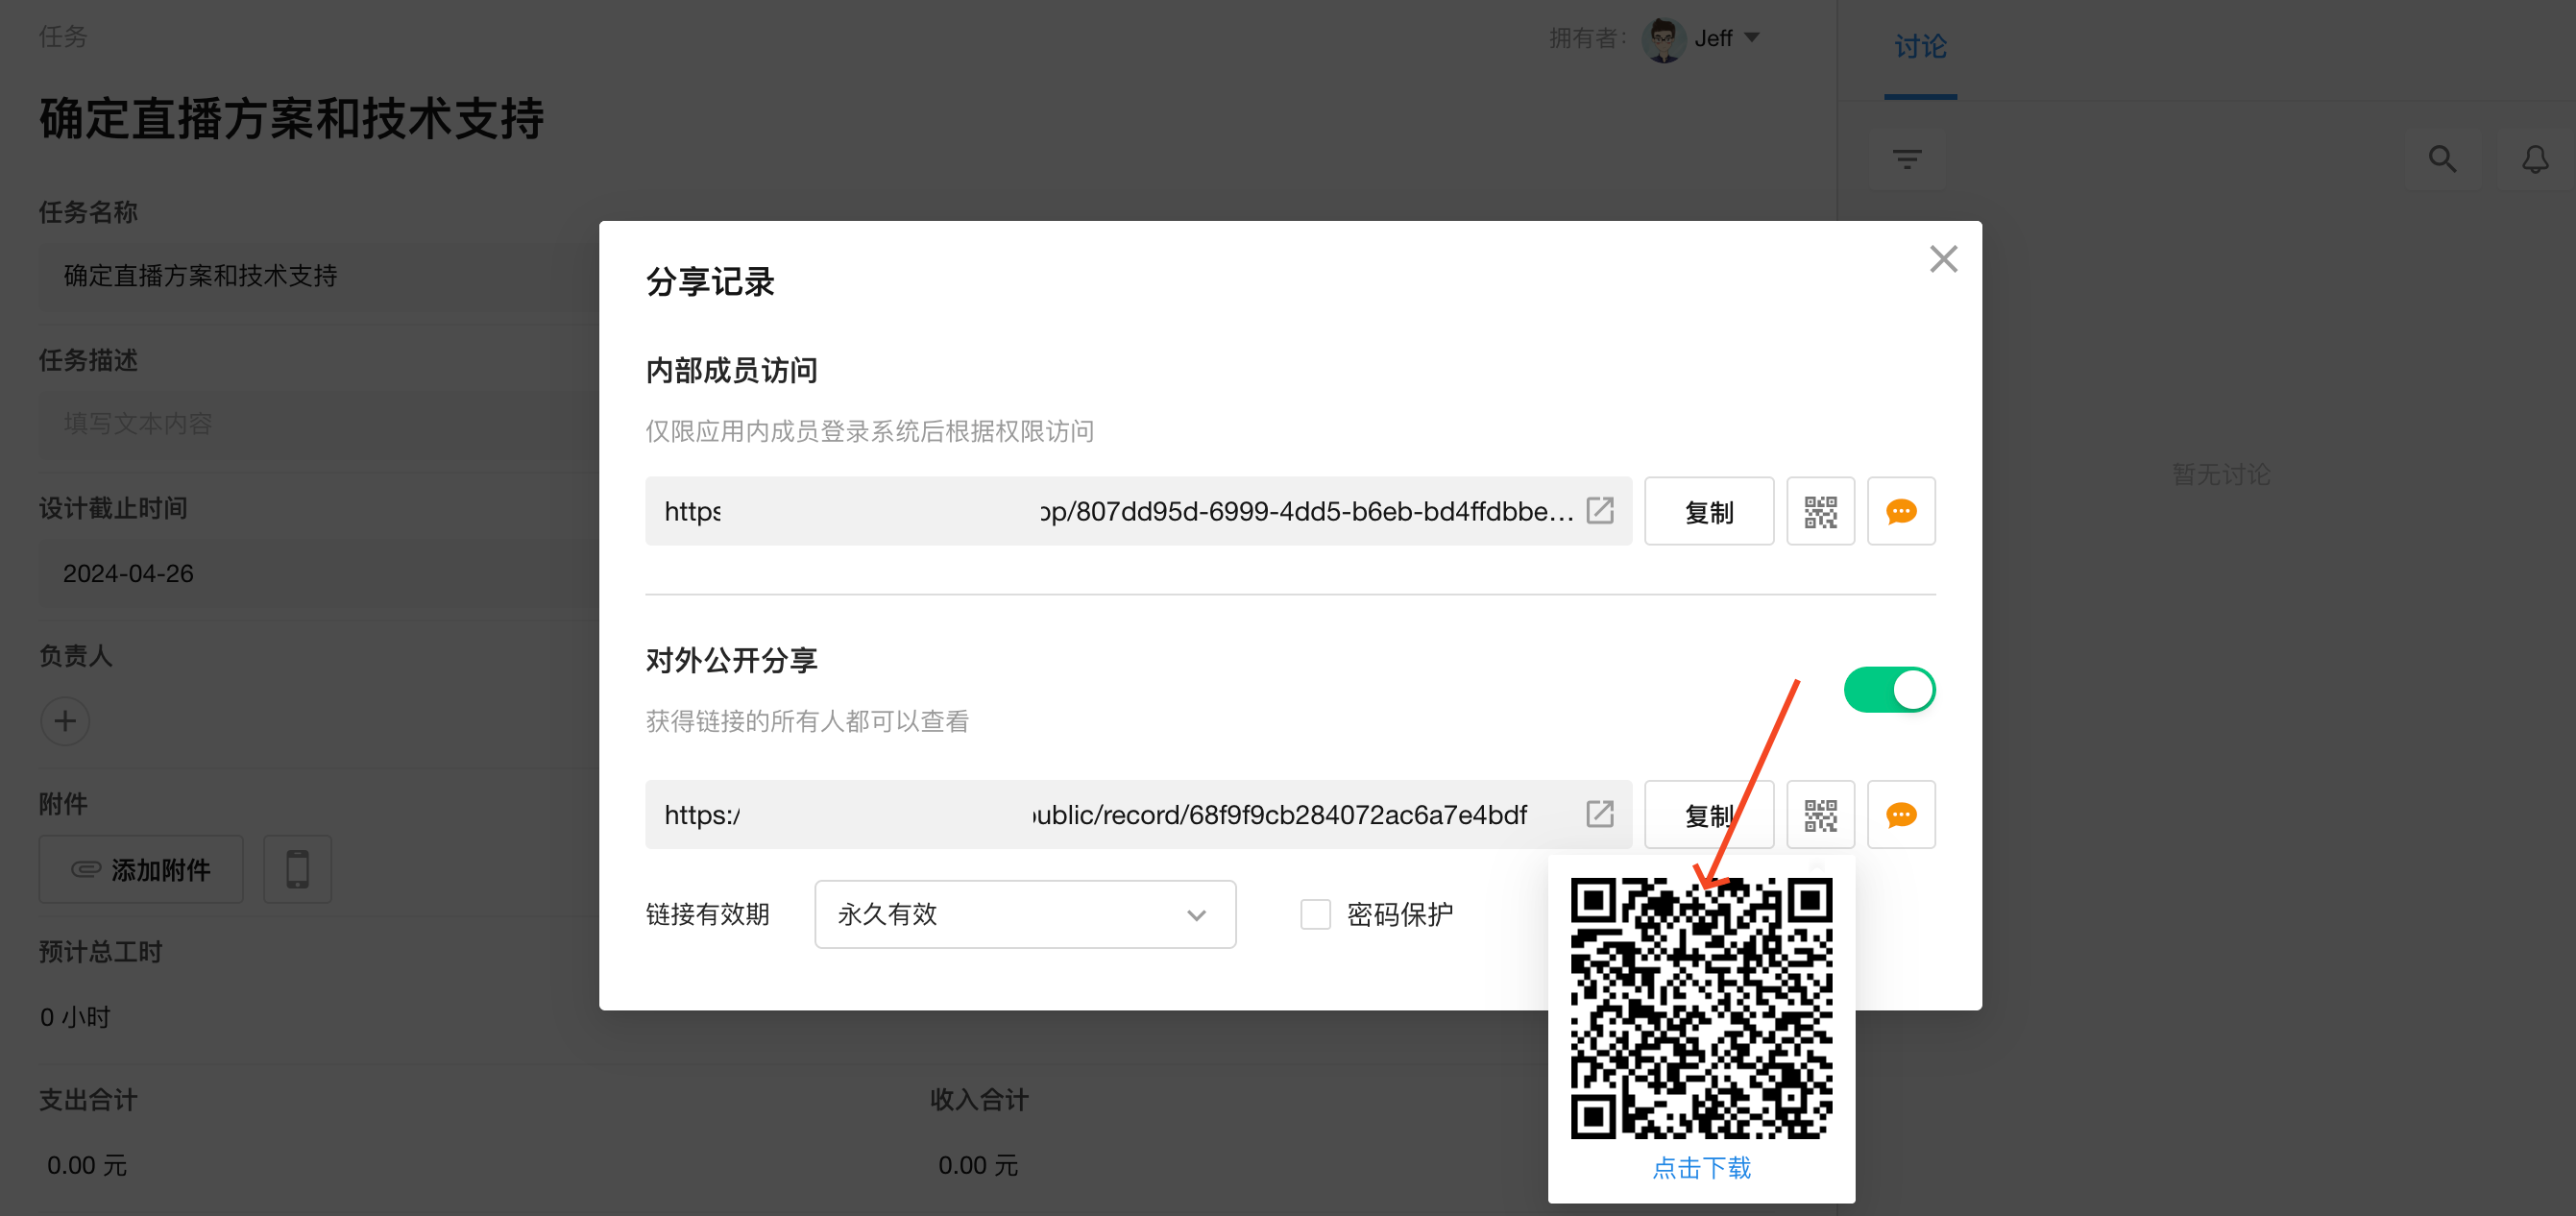Viewport: 2576px width, 1216px height.
Task: Send internal link via chat bubble icon
Action: pyautogui.click(x=1900, y=512)
